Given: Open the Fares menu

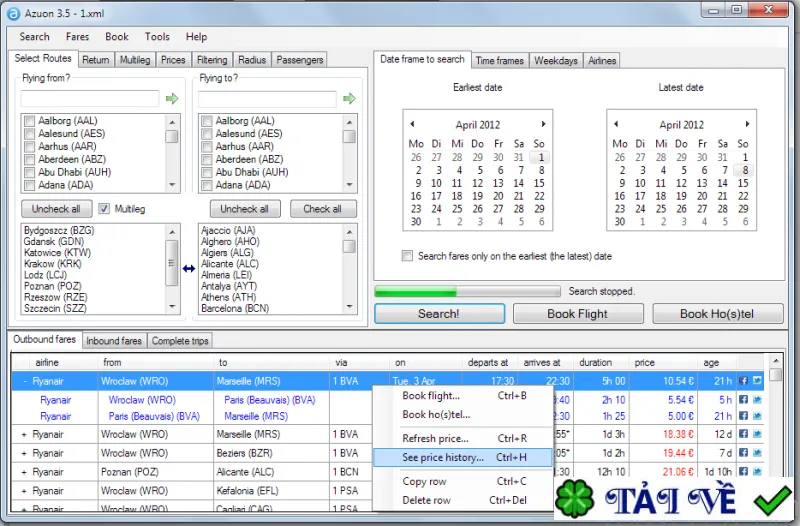Looking at the screenshot, I should point(78,37).
